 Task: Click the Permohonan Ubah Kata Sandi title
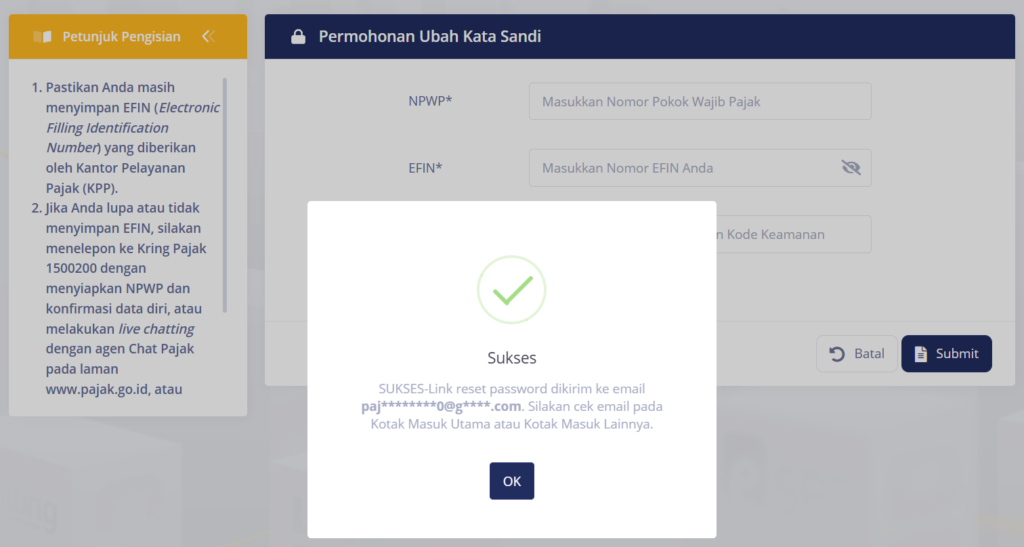point(429,37)
